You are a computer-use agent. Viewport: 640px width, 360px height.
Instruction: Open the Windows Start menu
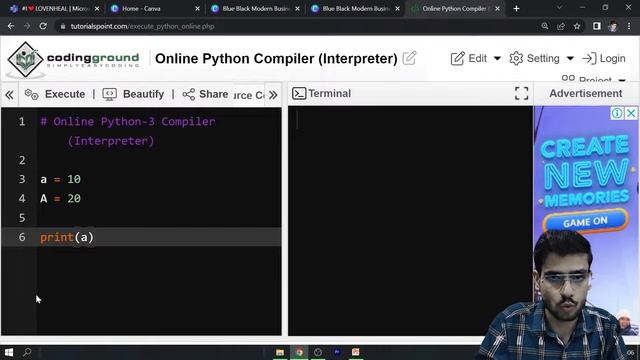coord(9,352)
